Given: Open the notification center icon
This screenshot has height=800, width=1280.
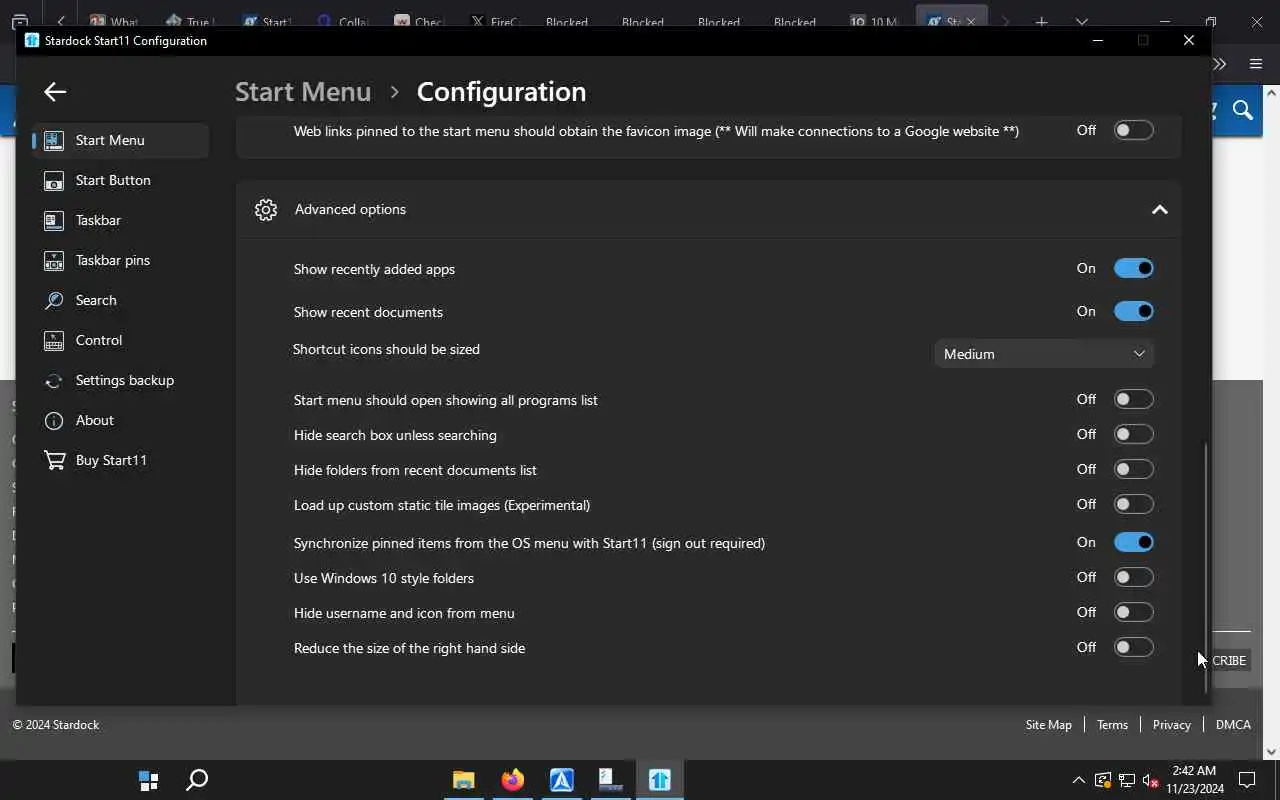Looking at the screenshot, I should 1247,780.
